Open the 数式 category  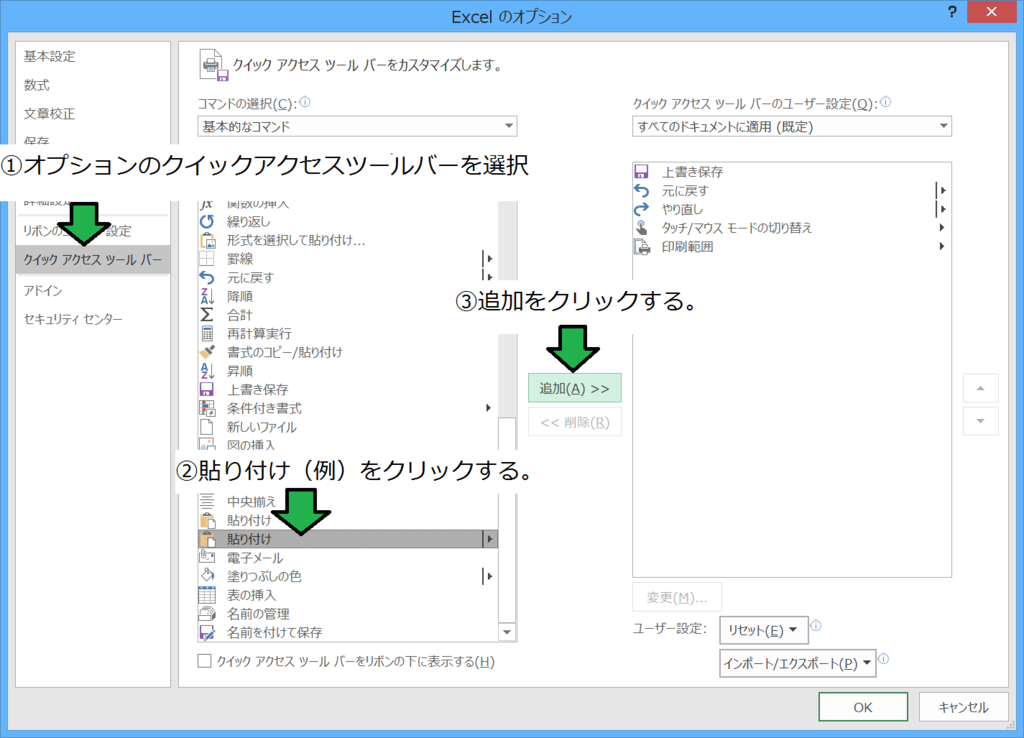[37, 85]
